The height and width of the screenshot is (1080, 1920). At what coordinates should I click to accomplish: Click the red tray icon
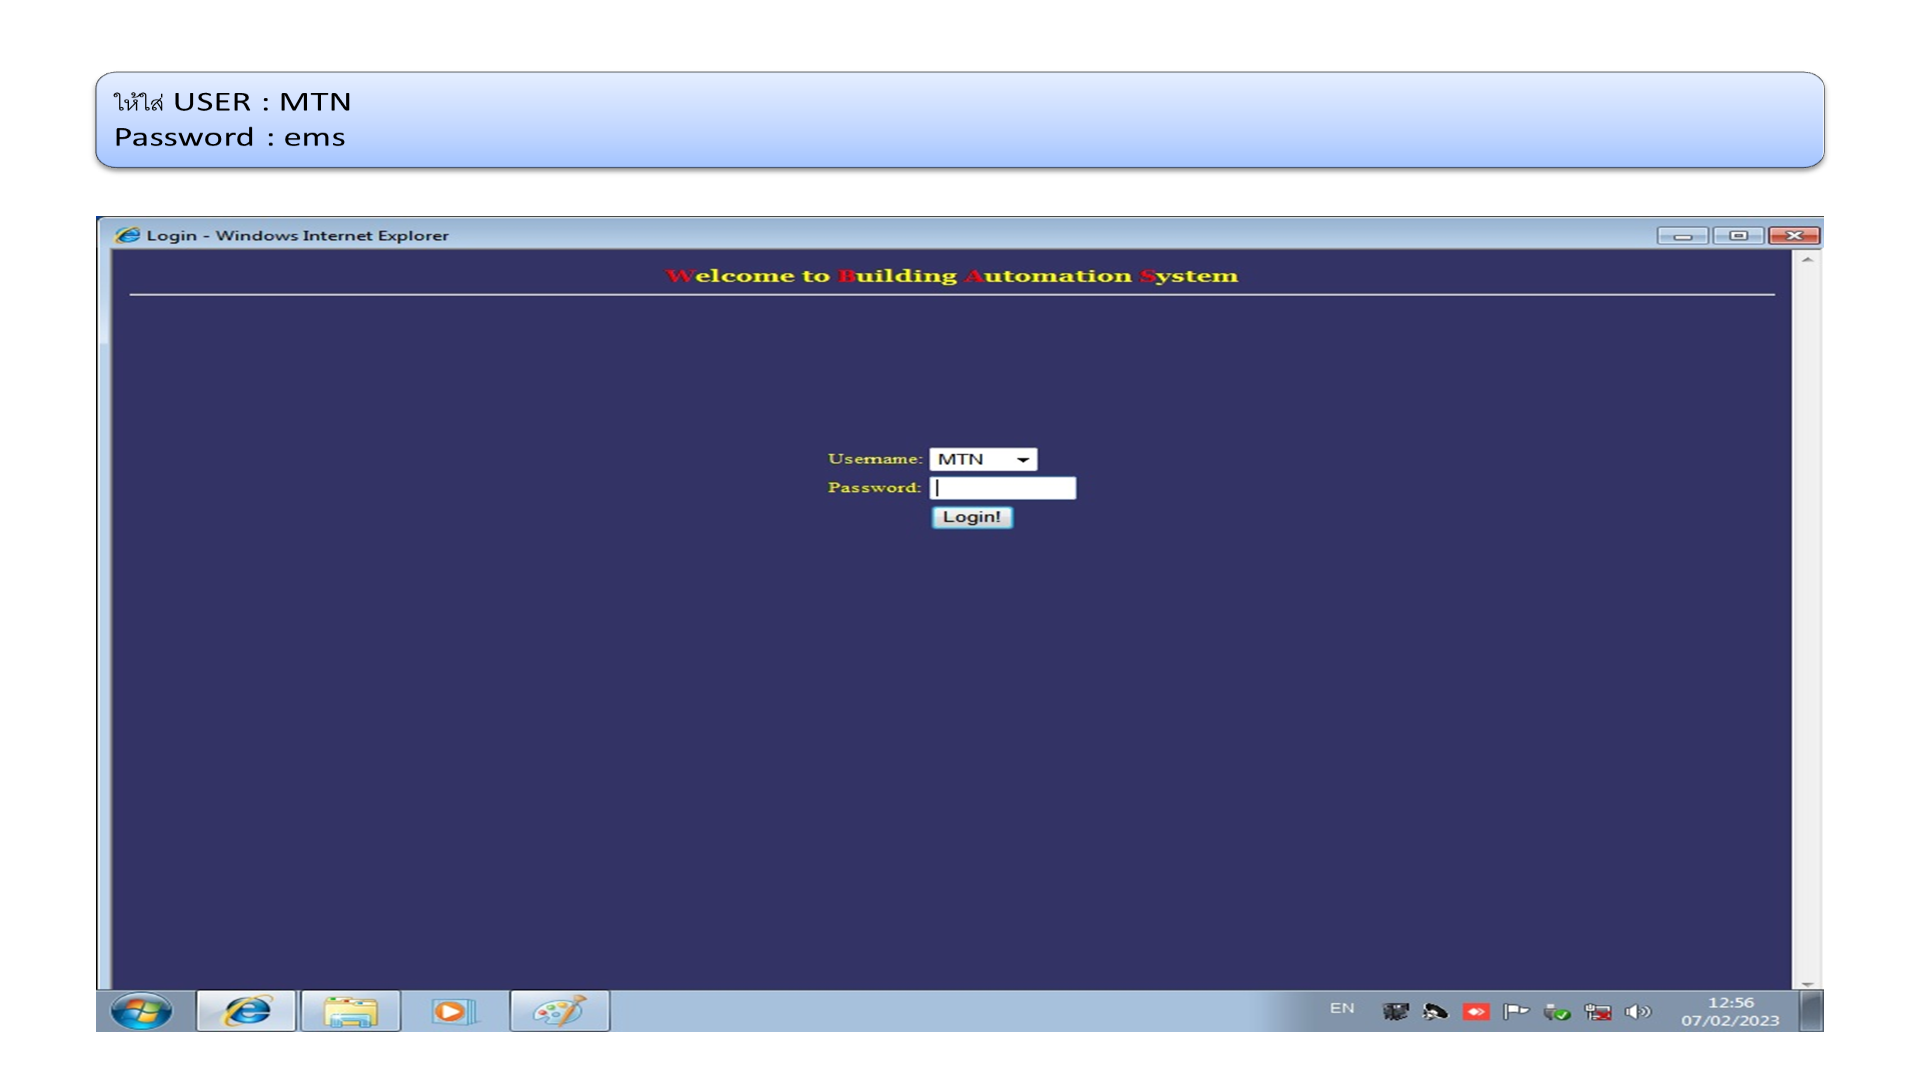[1476, 1012]
